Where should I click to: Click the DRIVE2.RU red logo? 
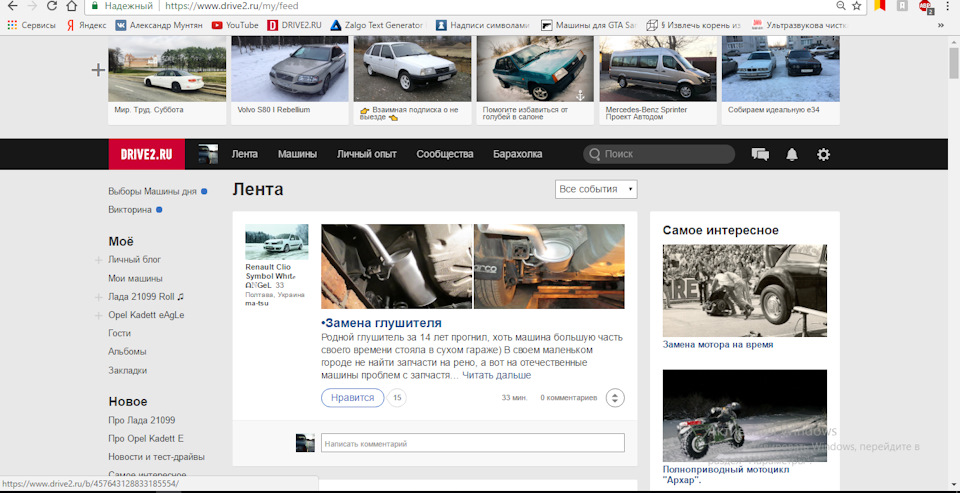click(x=146, y=154)
